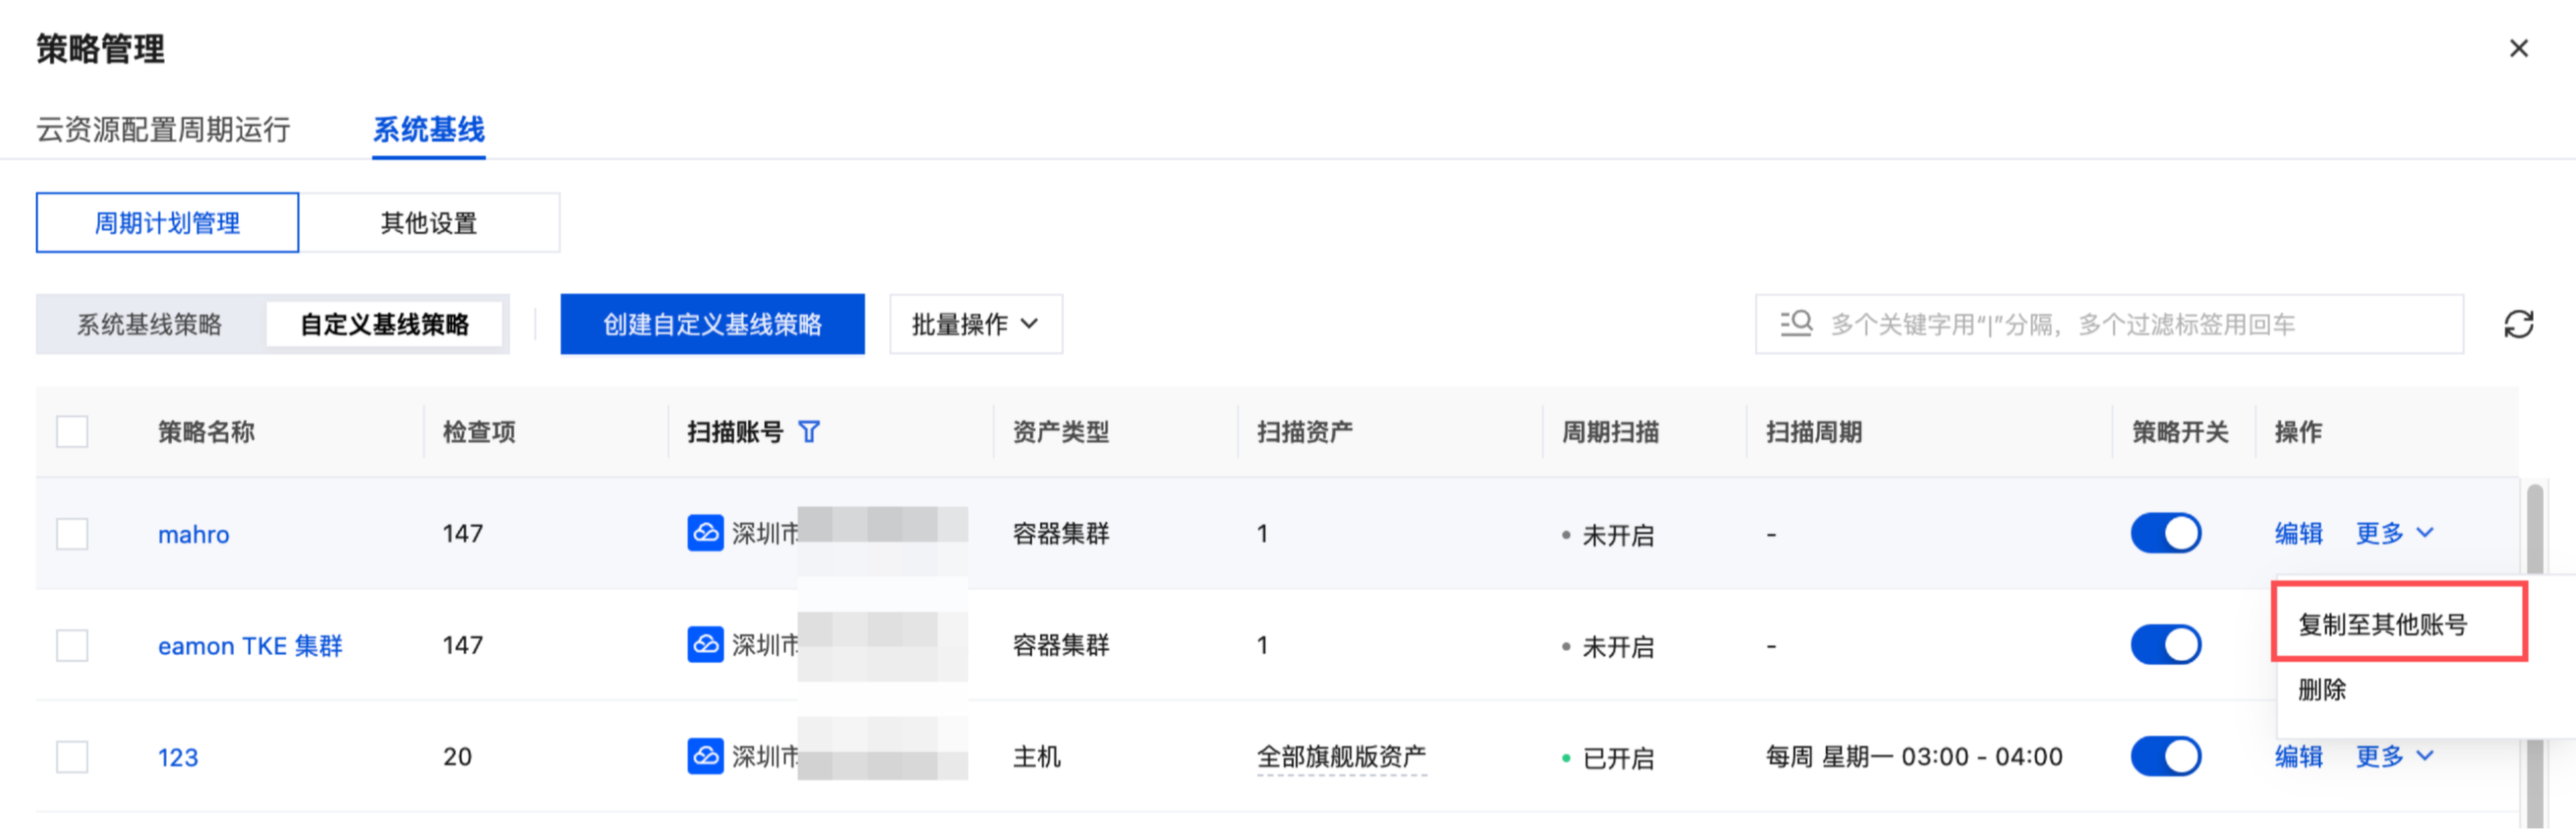Toggle the policy switch for mahro
Image resolution: width=2576 pixels, height=829 pixels.
coord(2166,533)
